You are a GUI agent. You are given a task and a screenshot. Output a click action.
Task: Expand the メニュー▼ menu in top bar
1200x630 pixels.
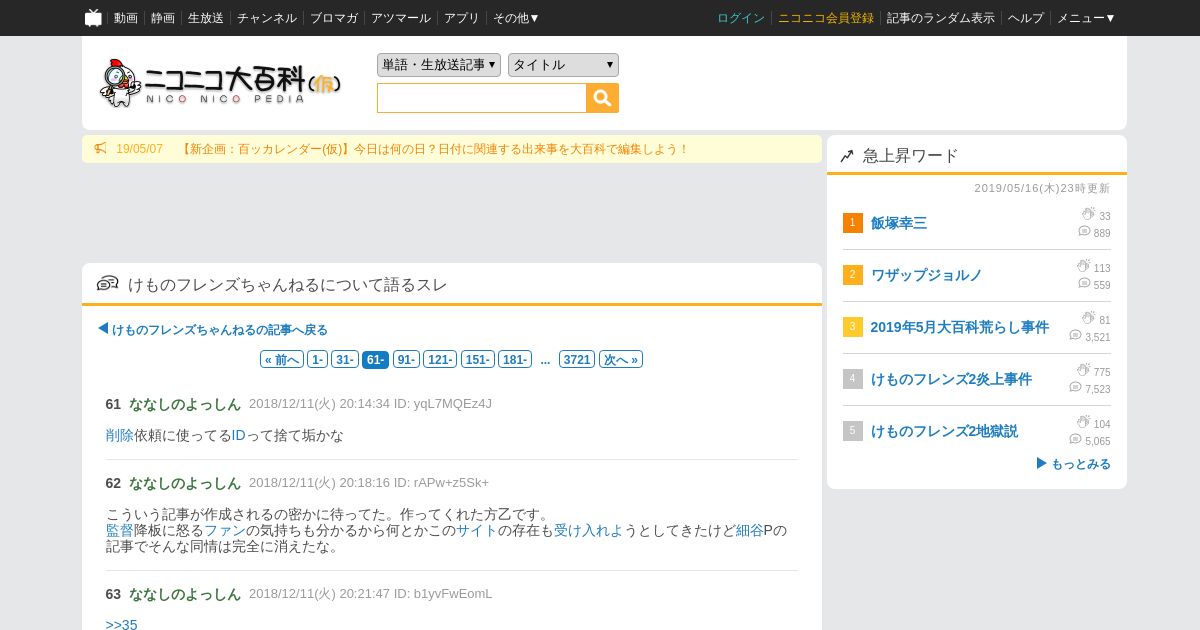1086,18
